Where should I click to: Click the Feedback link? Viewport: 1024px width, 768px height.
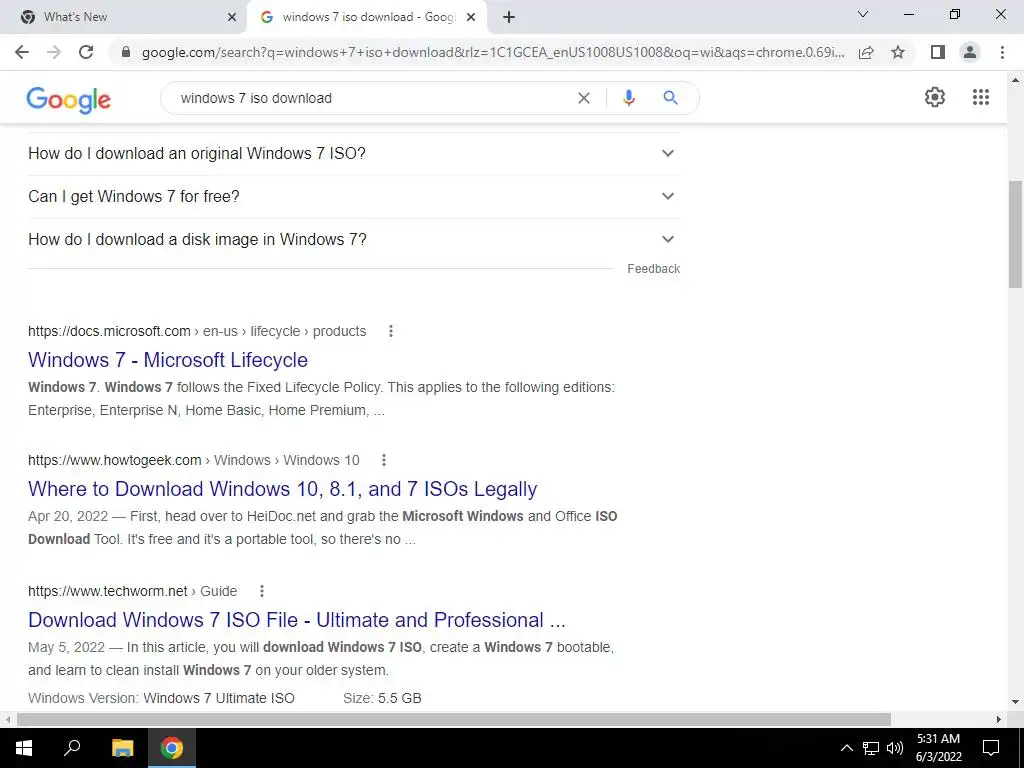[x=653, y=269]
